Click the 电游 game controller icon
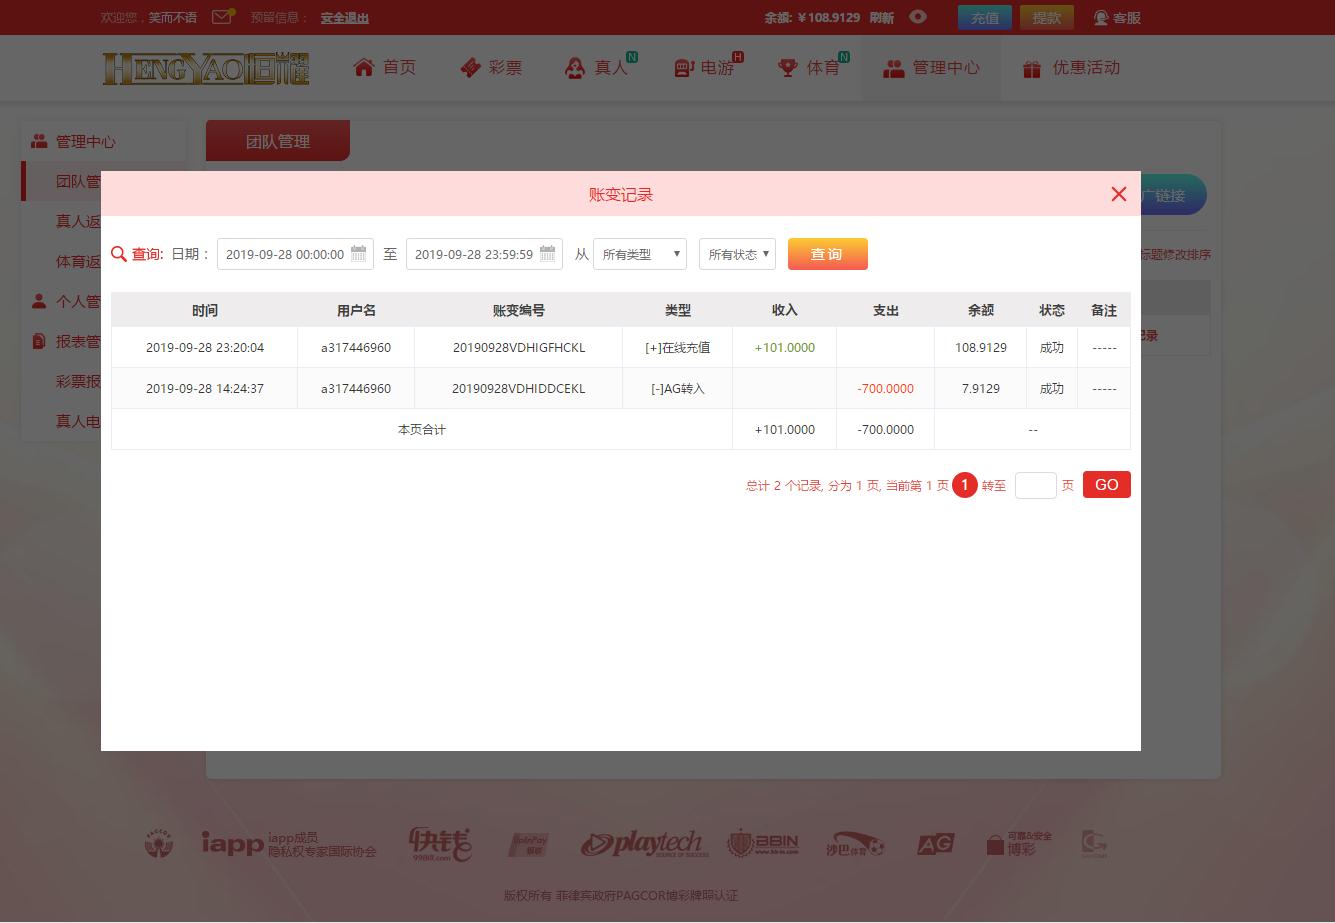 [x=682, y=68]
